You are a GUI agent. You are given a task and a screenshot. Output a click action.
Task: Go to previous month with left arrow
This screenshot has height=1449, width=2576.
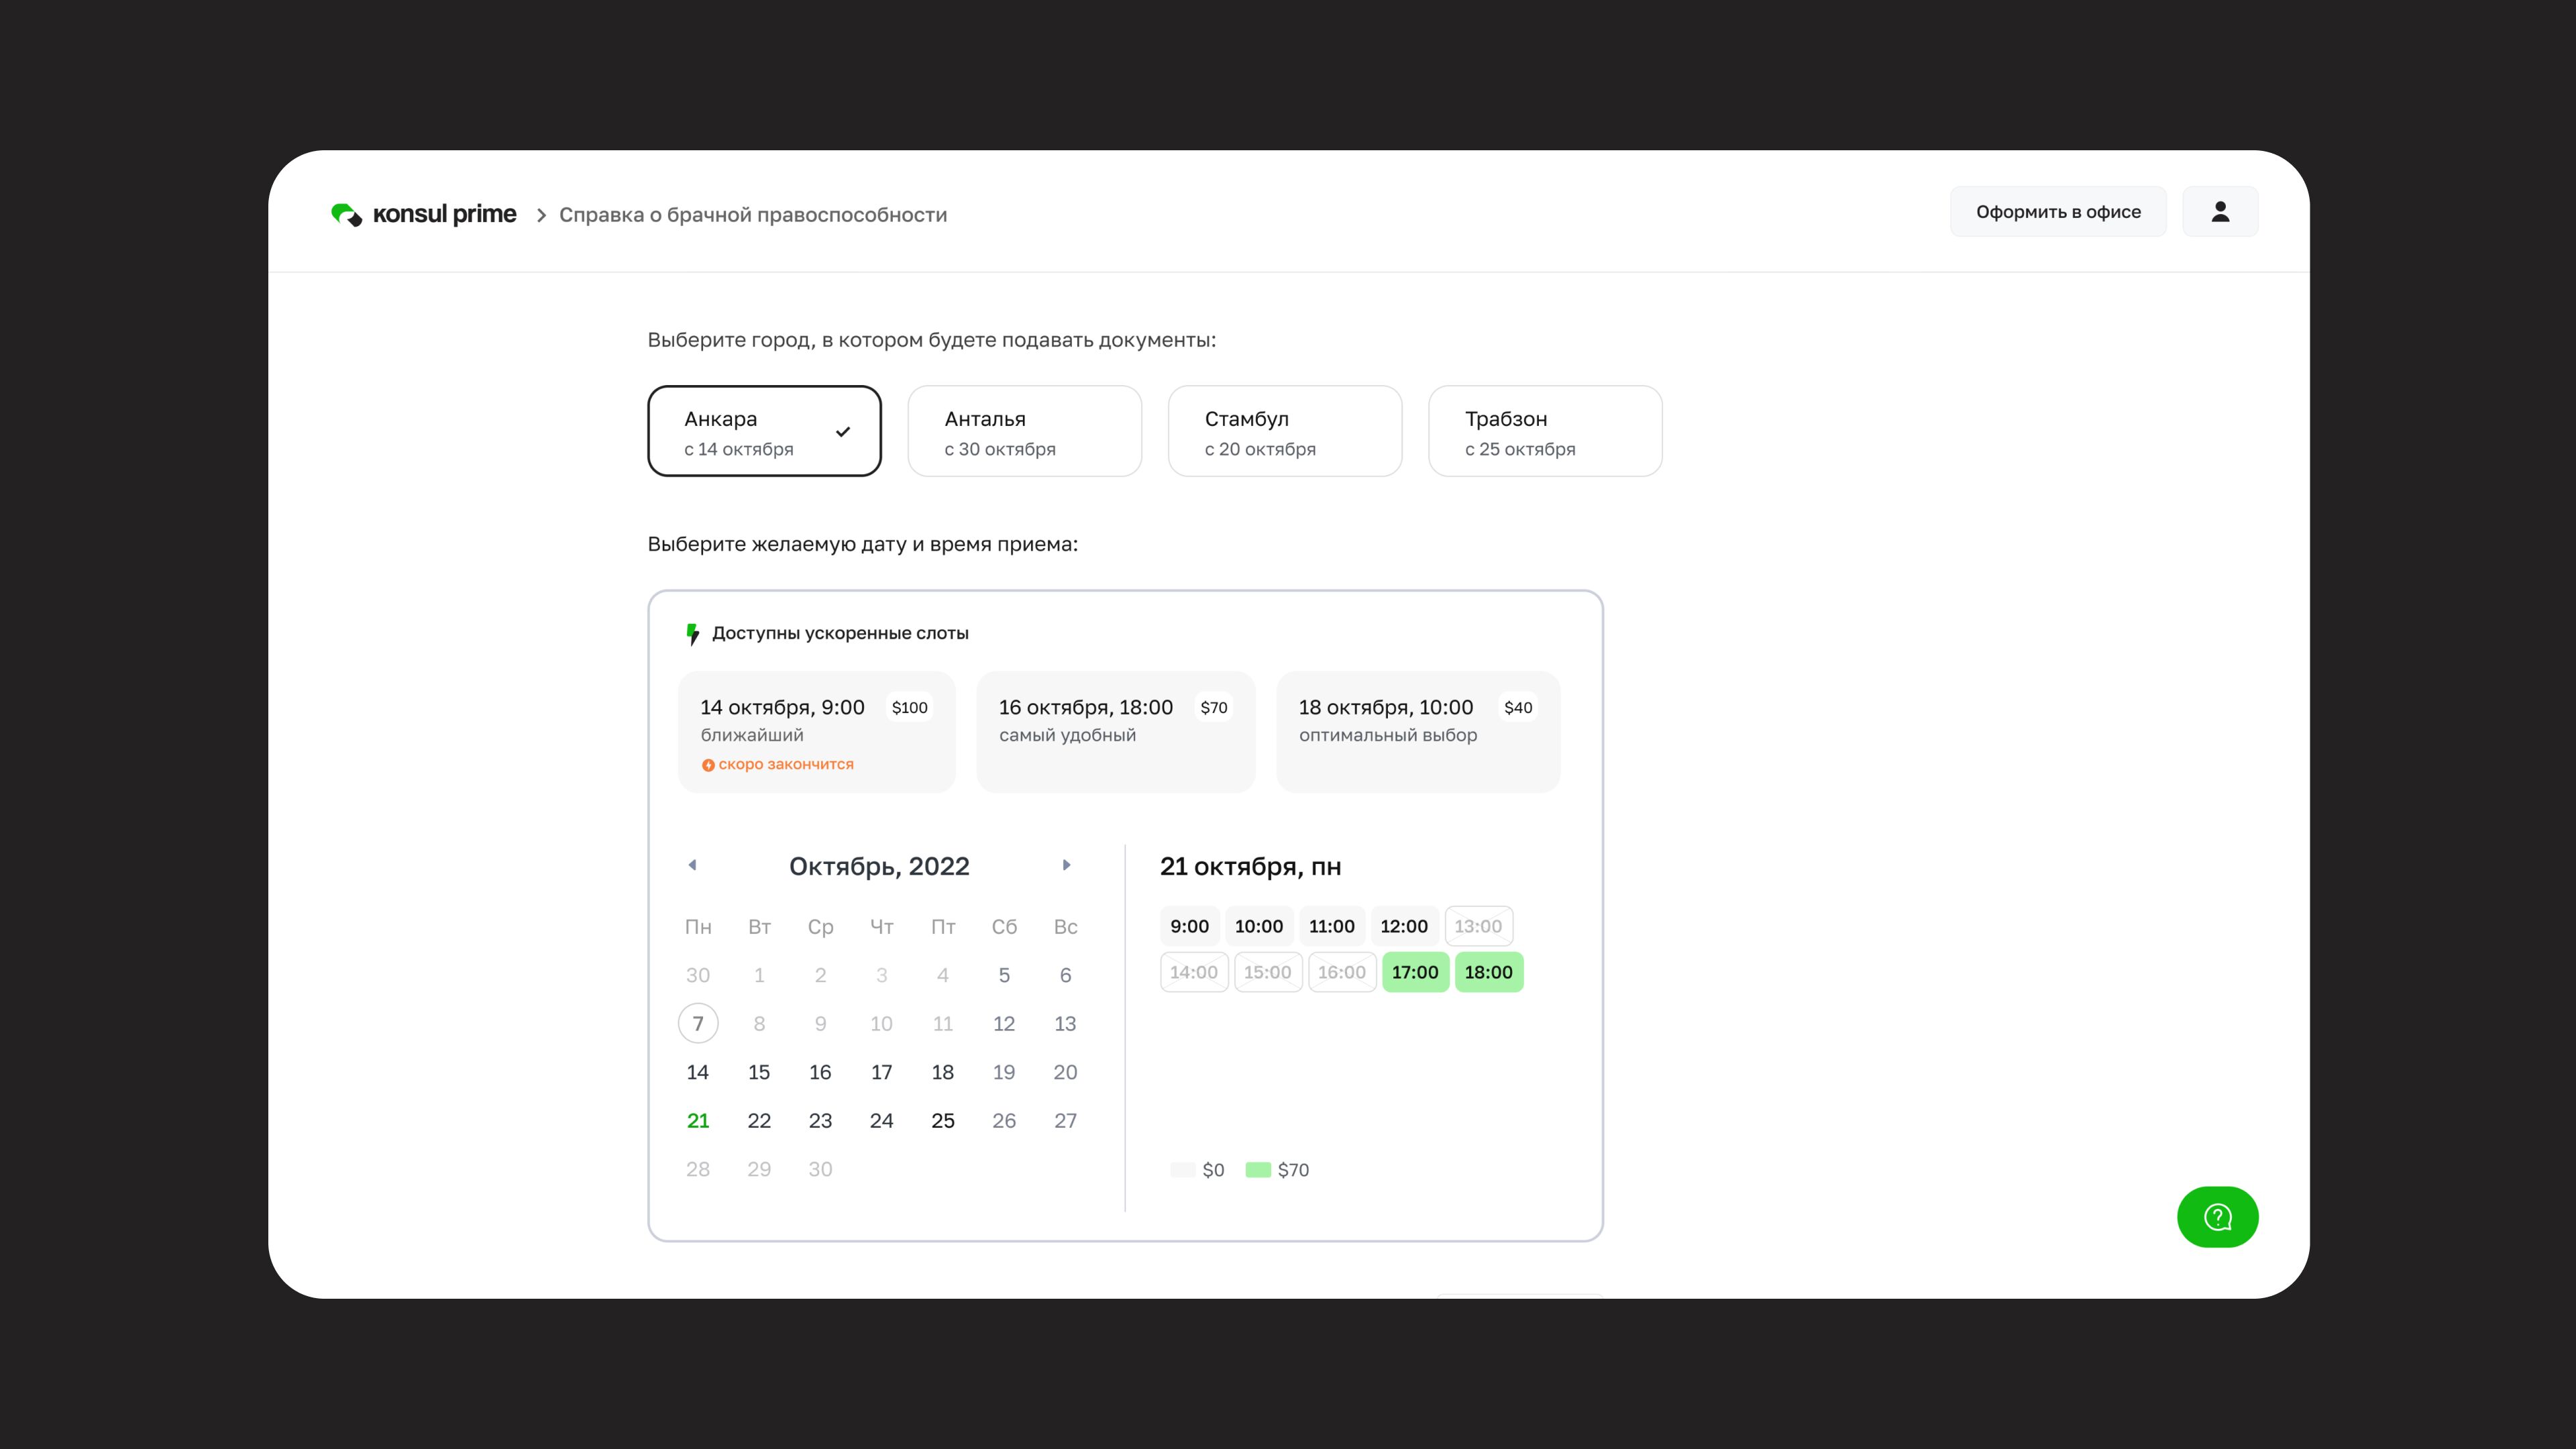[692, 865]
